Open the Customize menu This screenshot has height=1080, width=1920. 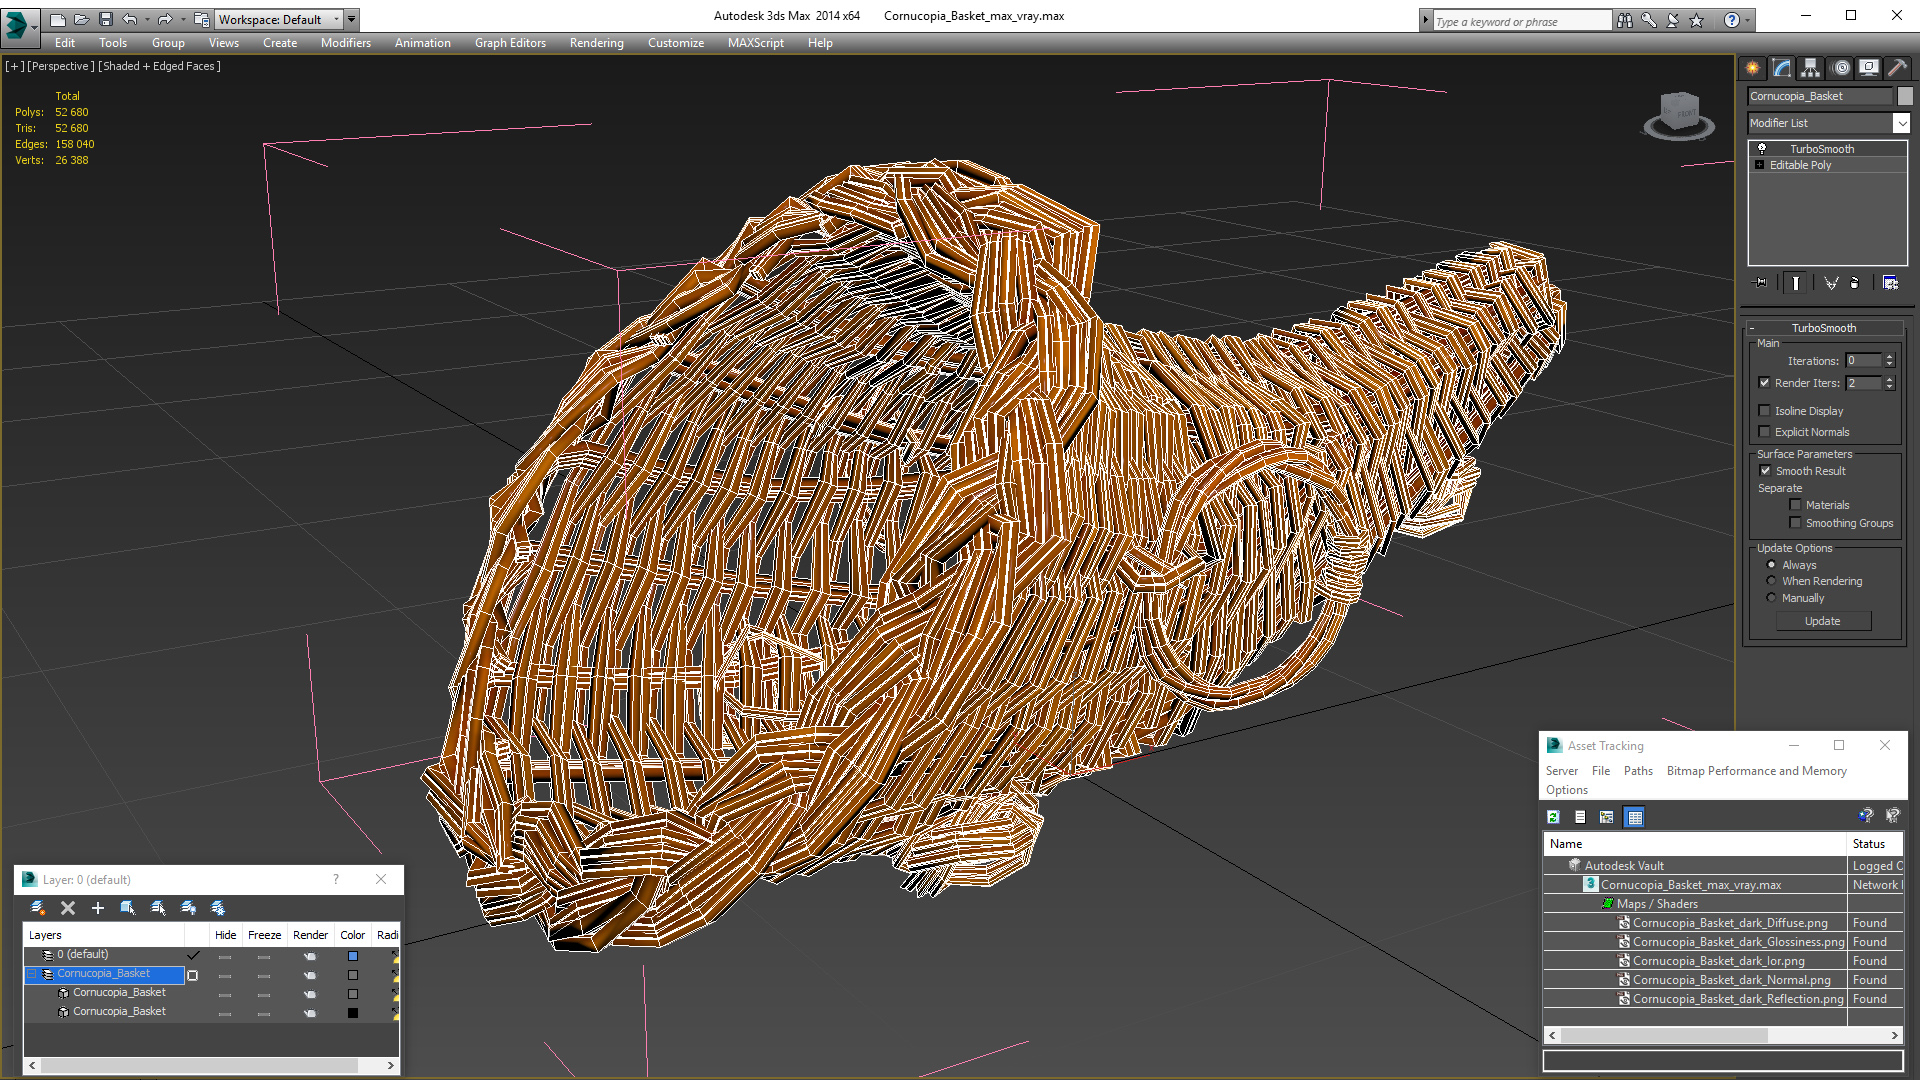click(676, 43)
